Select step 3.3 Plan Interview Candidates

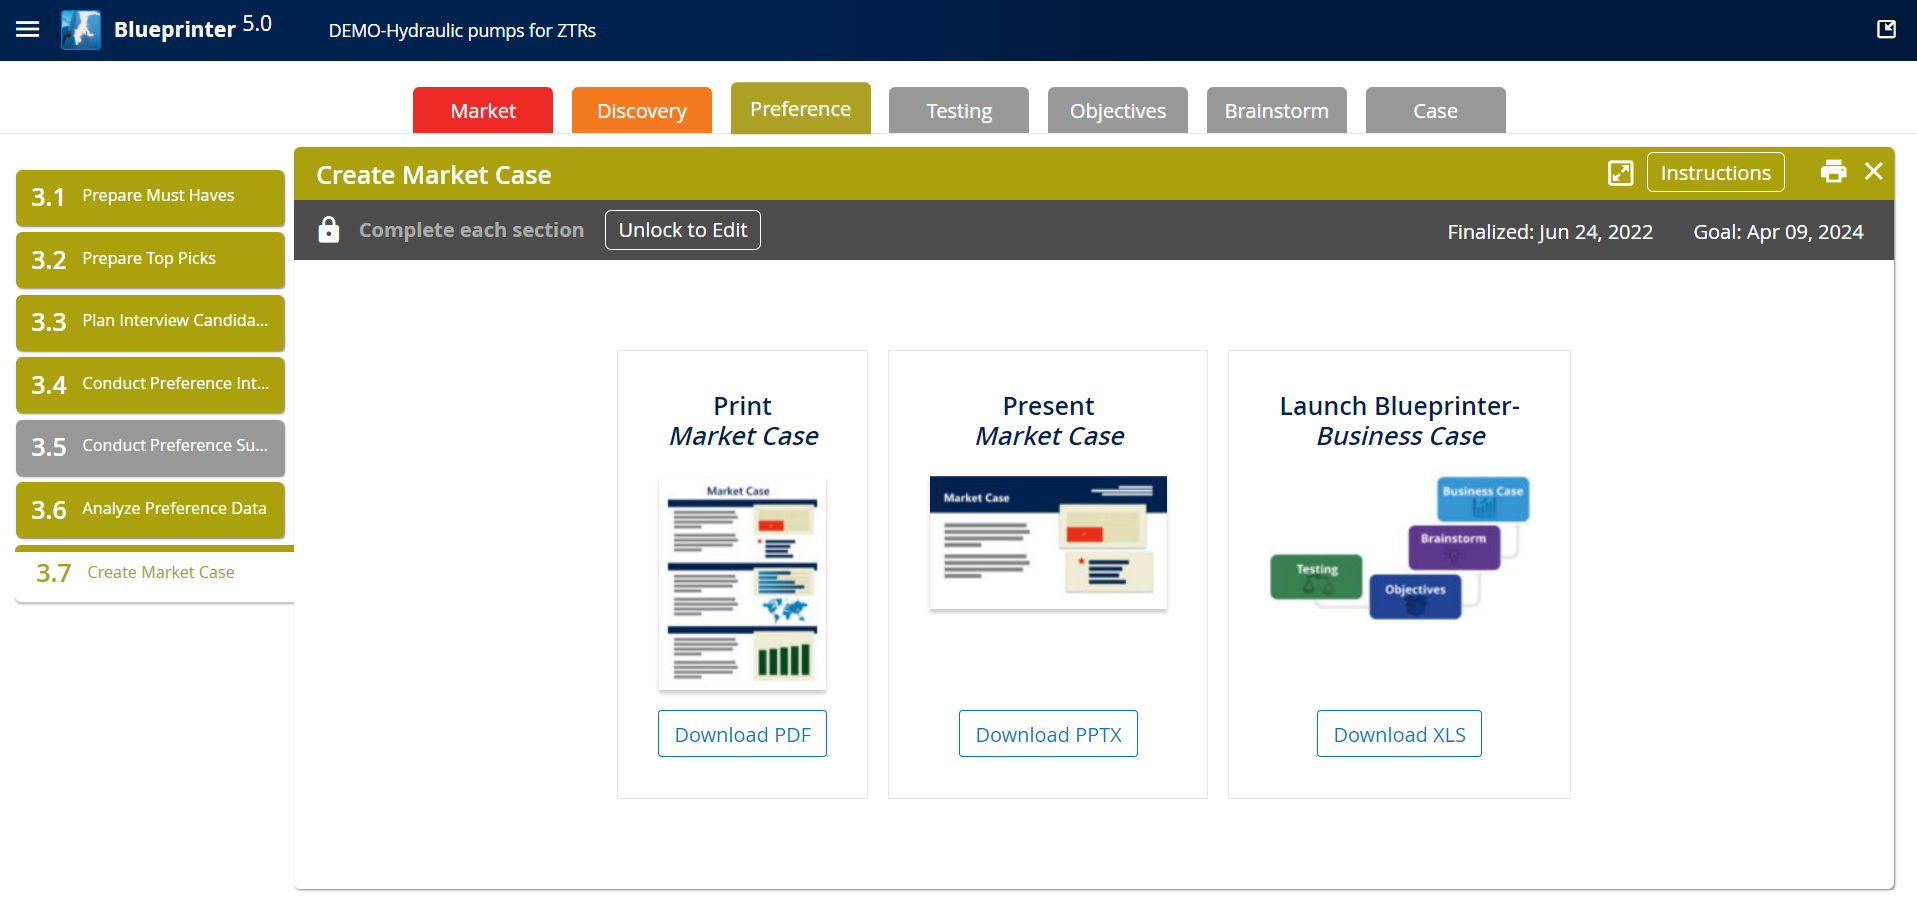coord(150,322)
